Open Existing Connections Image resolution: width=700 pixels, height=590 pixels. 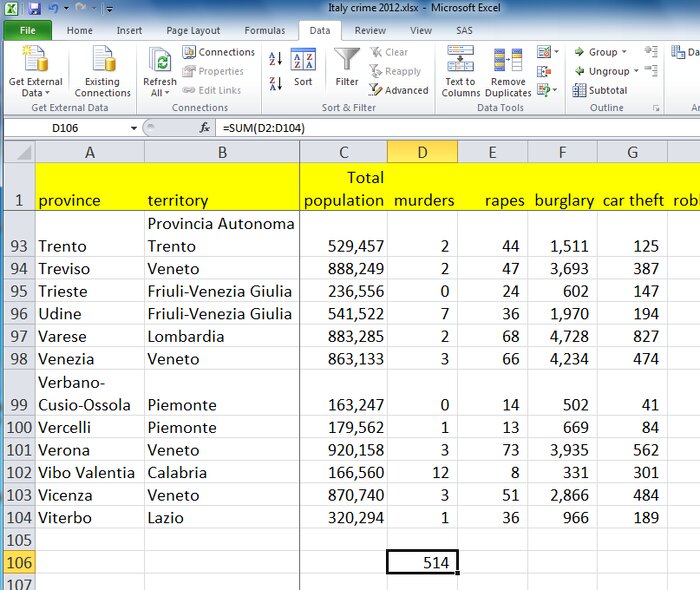(101, 60)
